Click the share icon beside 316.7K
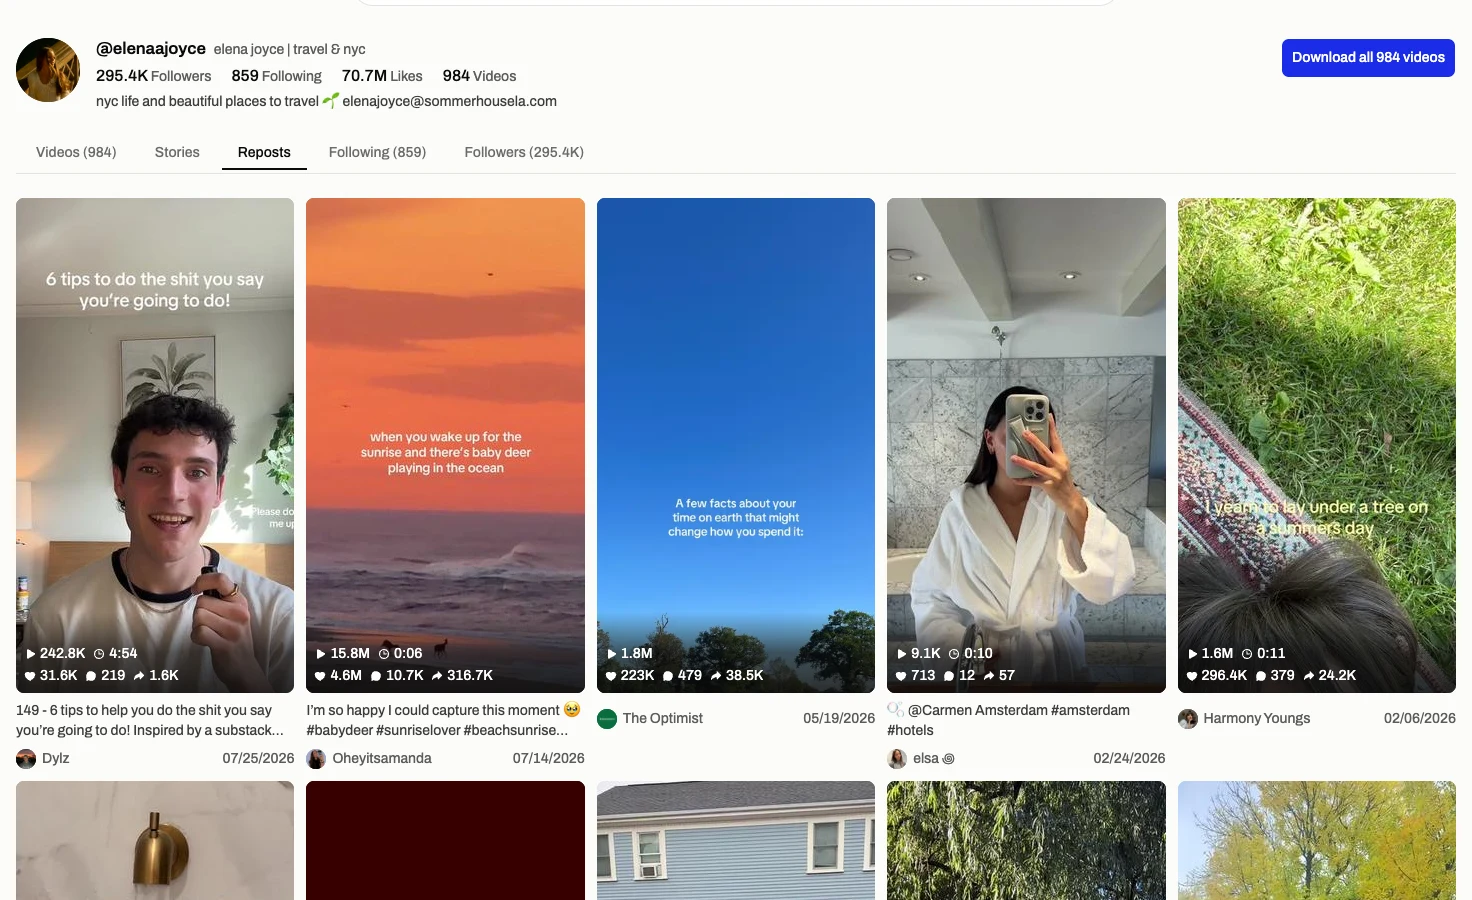This screenshot has width=1472, height=900. 437,676
